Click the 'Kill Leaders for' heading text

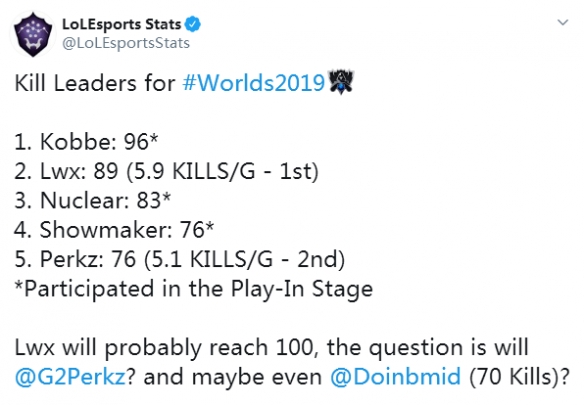pyautogui.click(x=95, y=83)
